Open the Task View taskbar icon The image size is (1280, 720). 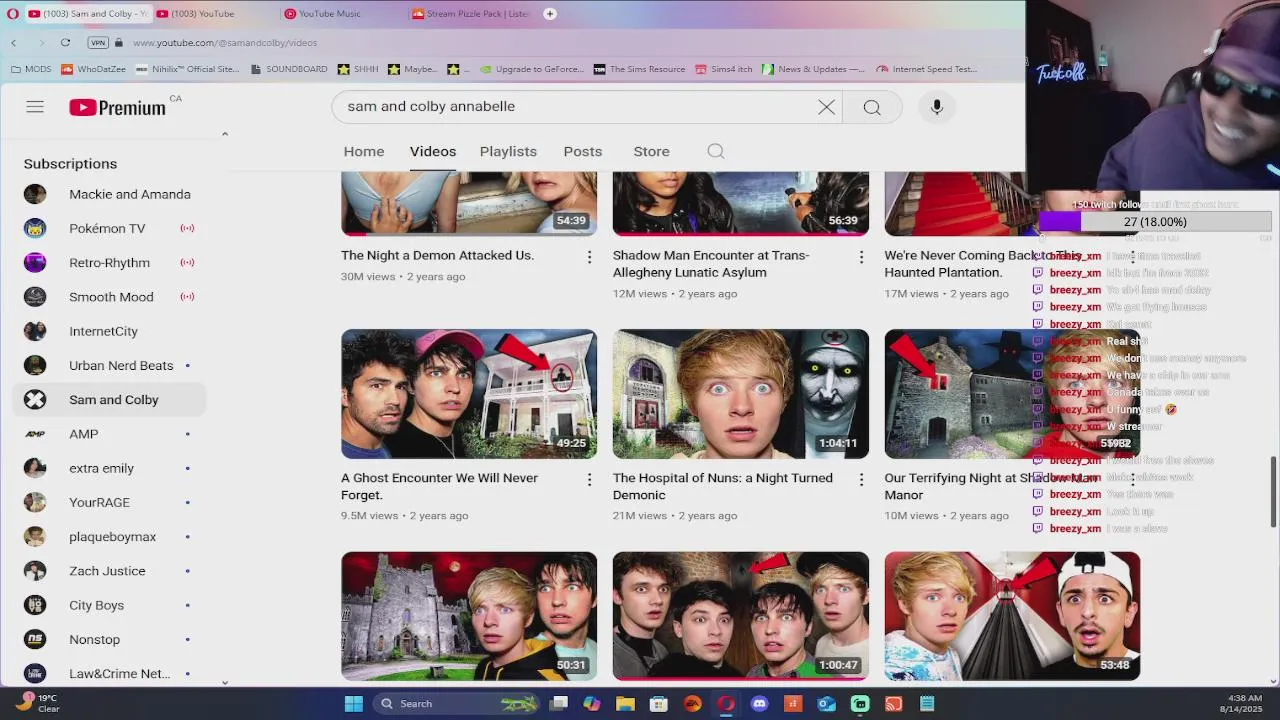559,704
